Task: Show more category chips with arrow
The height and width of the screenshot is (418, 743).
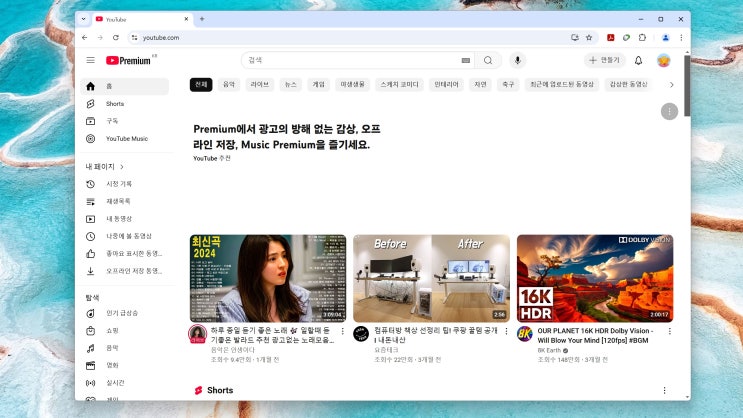Action: tap(671, 85)
